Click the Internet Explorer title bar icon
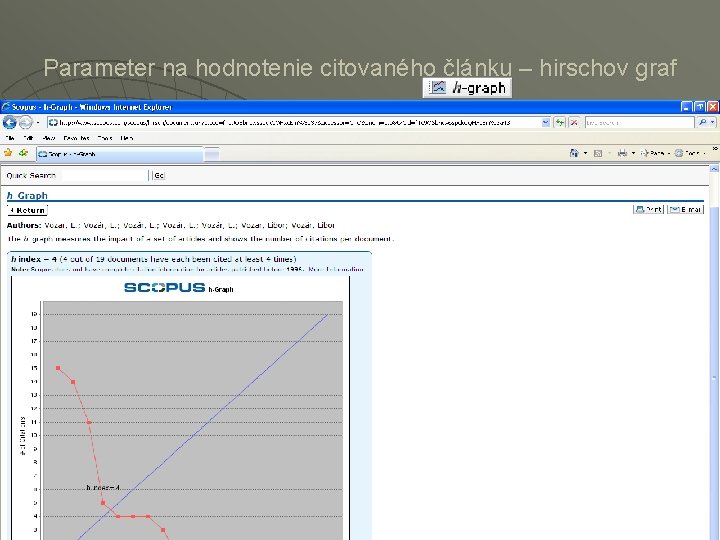 pyautogui.click(x=6, y=107)
